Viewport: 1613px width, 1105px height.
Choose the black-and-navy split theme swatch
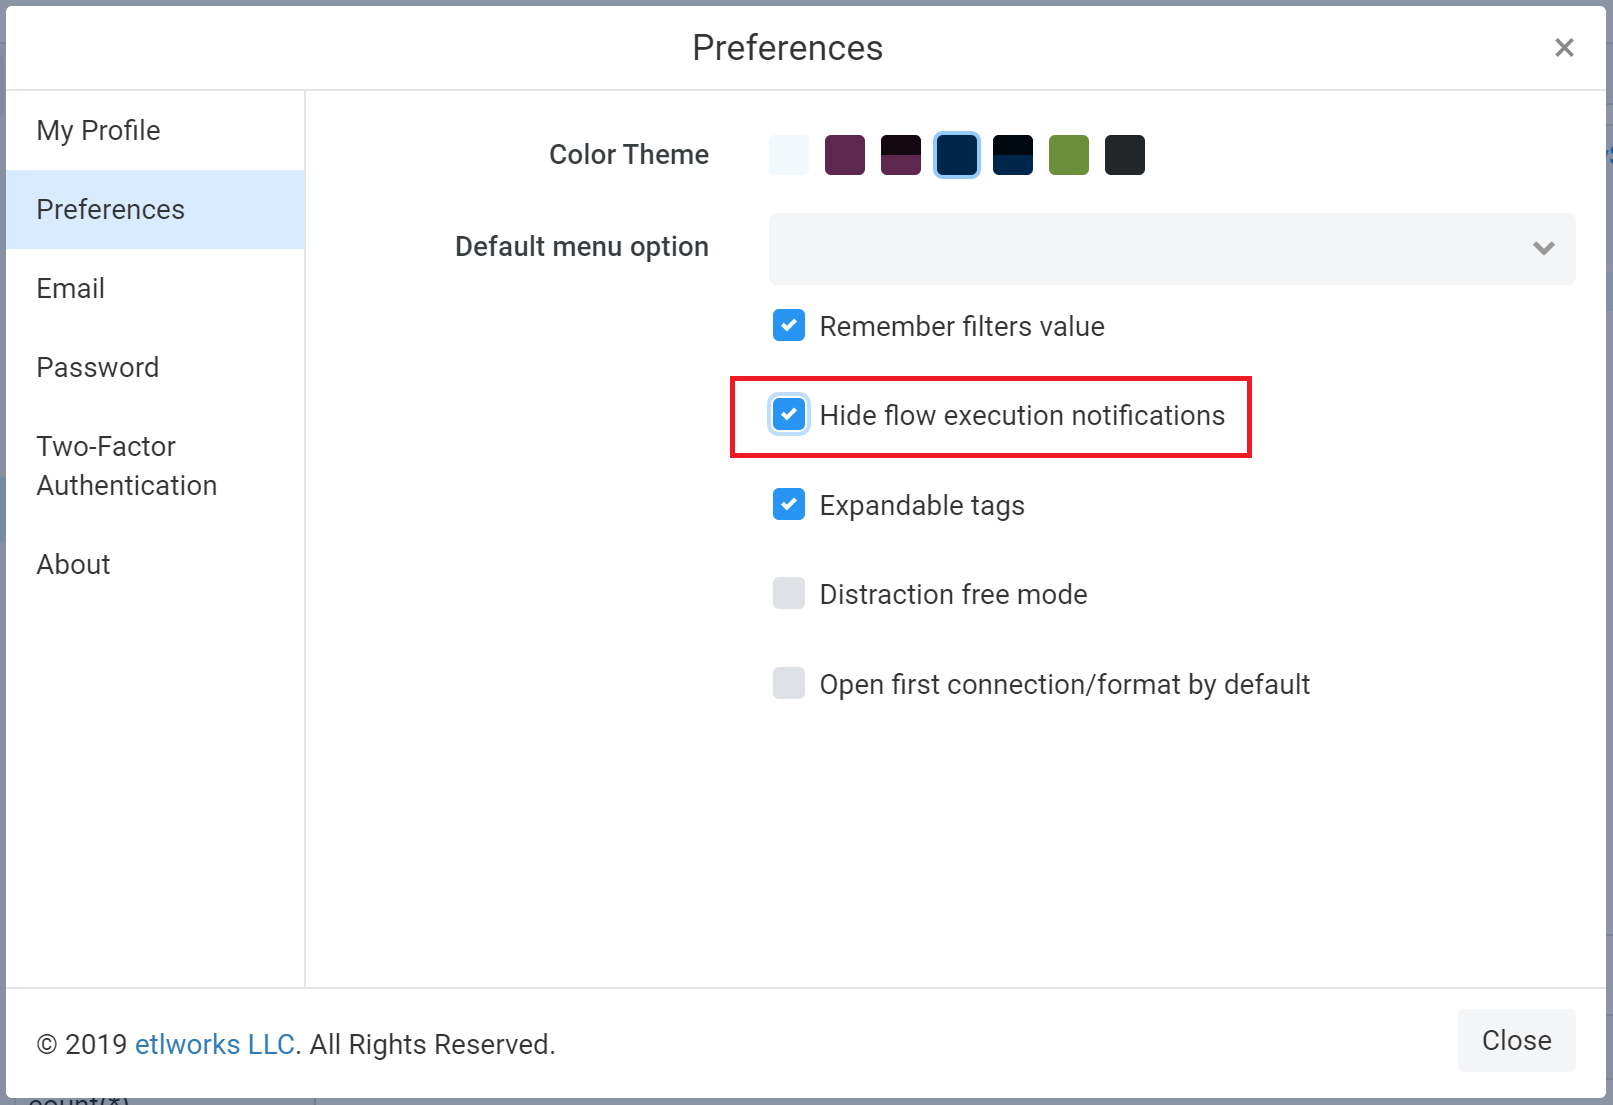1013,155
